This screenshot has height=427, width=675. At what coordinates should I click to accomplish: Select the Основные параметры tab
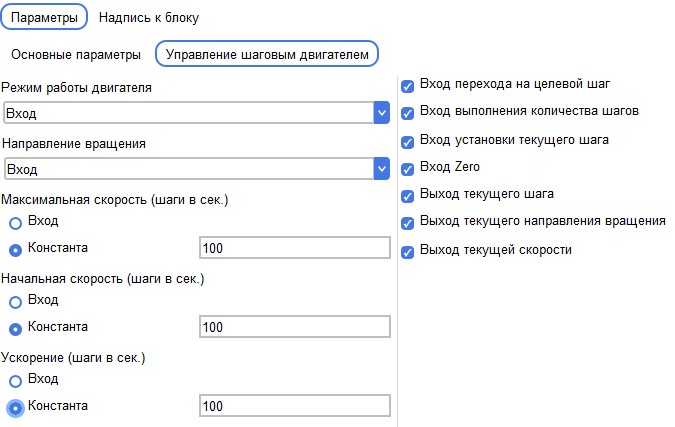(76, 55)
